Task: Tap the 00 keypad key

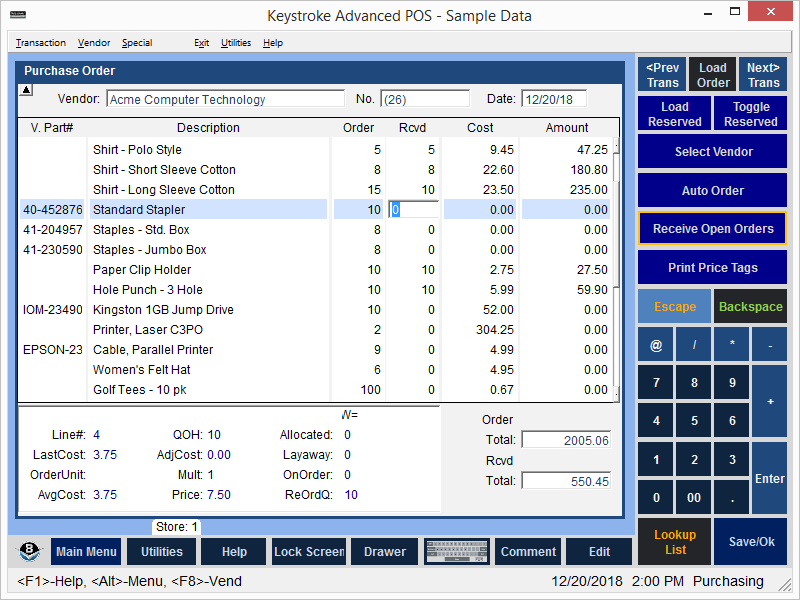Action: point(694,497)
